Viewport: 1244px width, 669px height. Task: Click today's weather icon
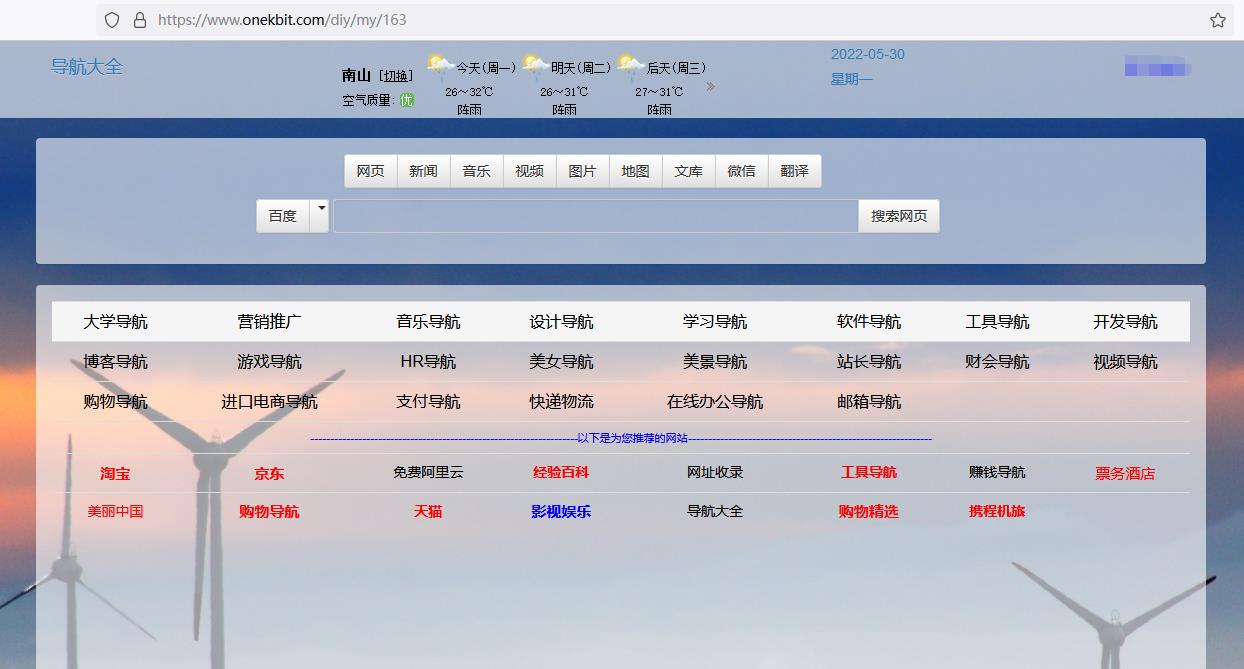(440, 68)
